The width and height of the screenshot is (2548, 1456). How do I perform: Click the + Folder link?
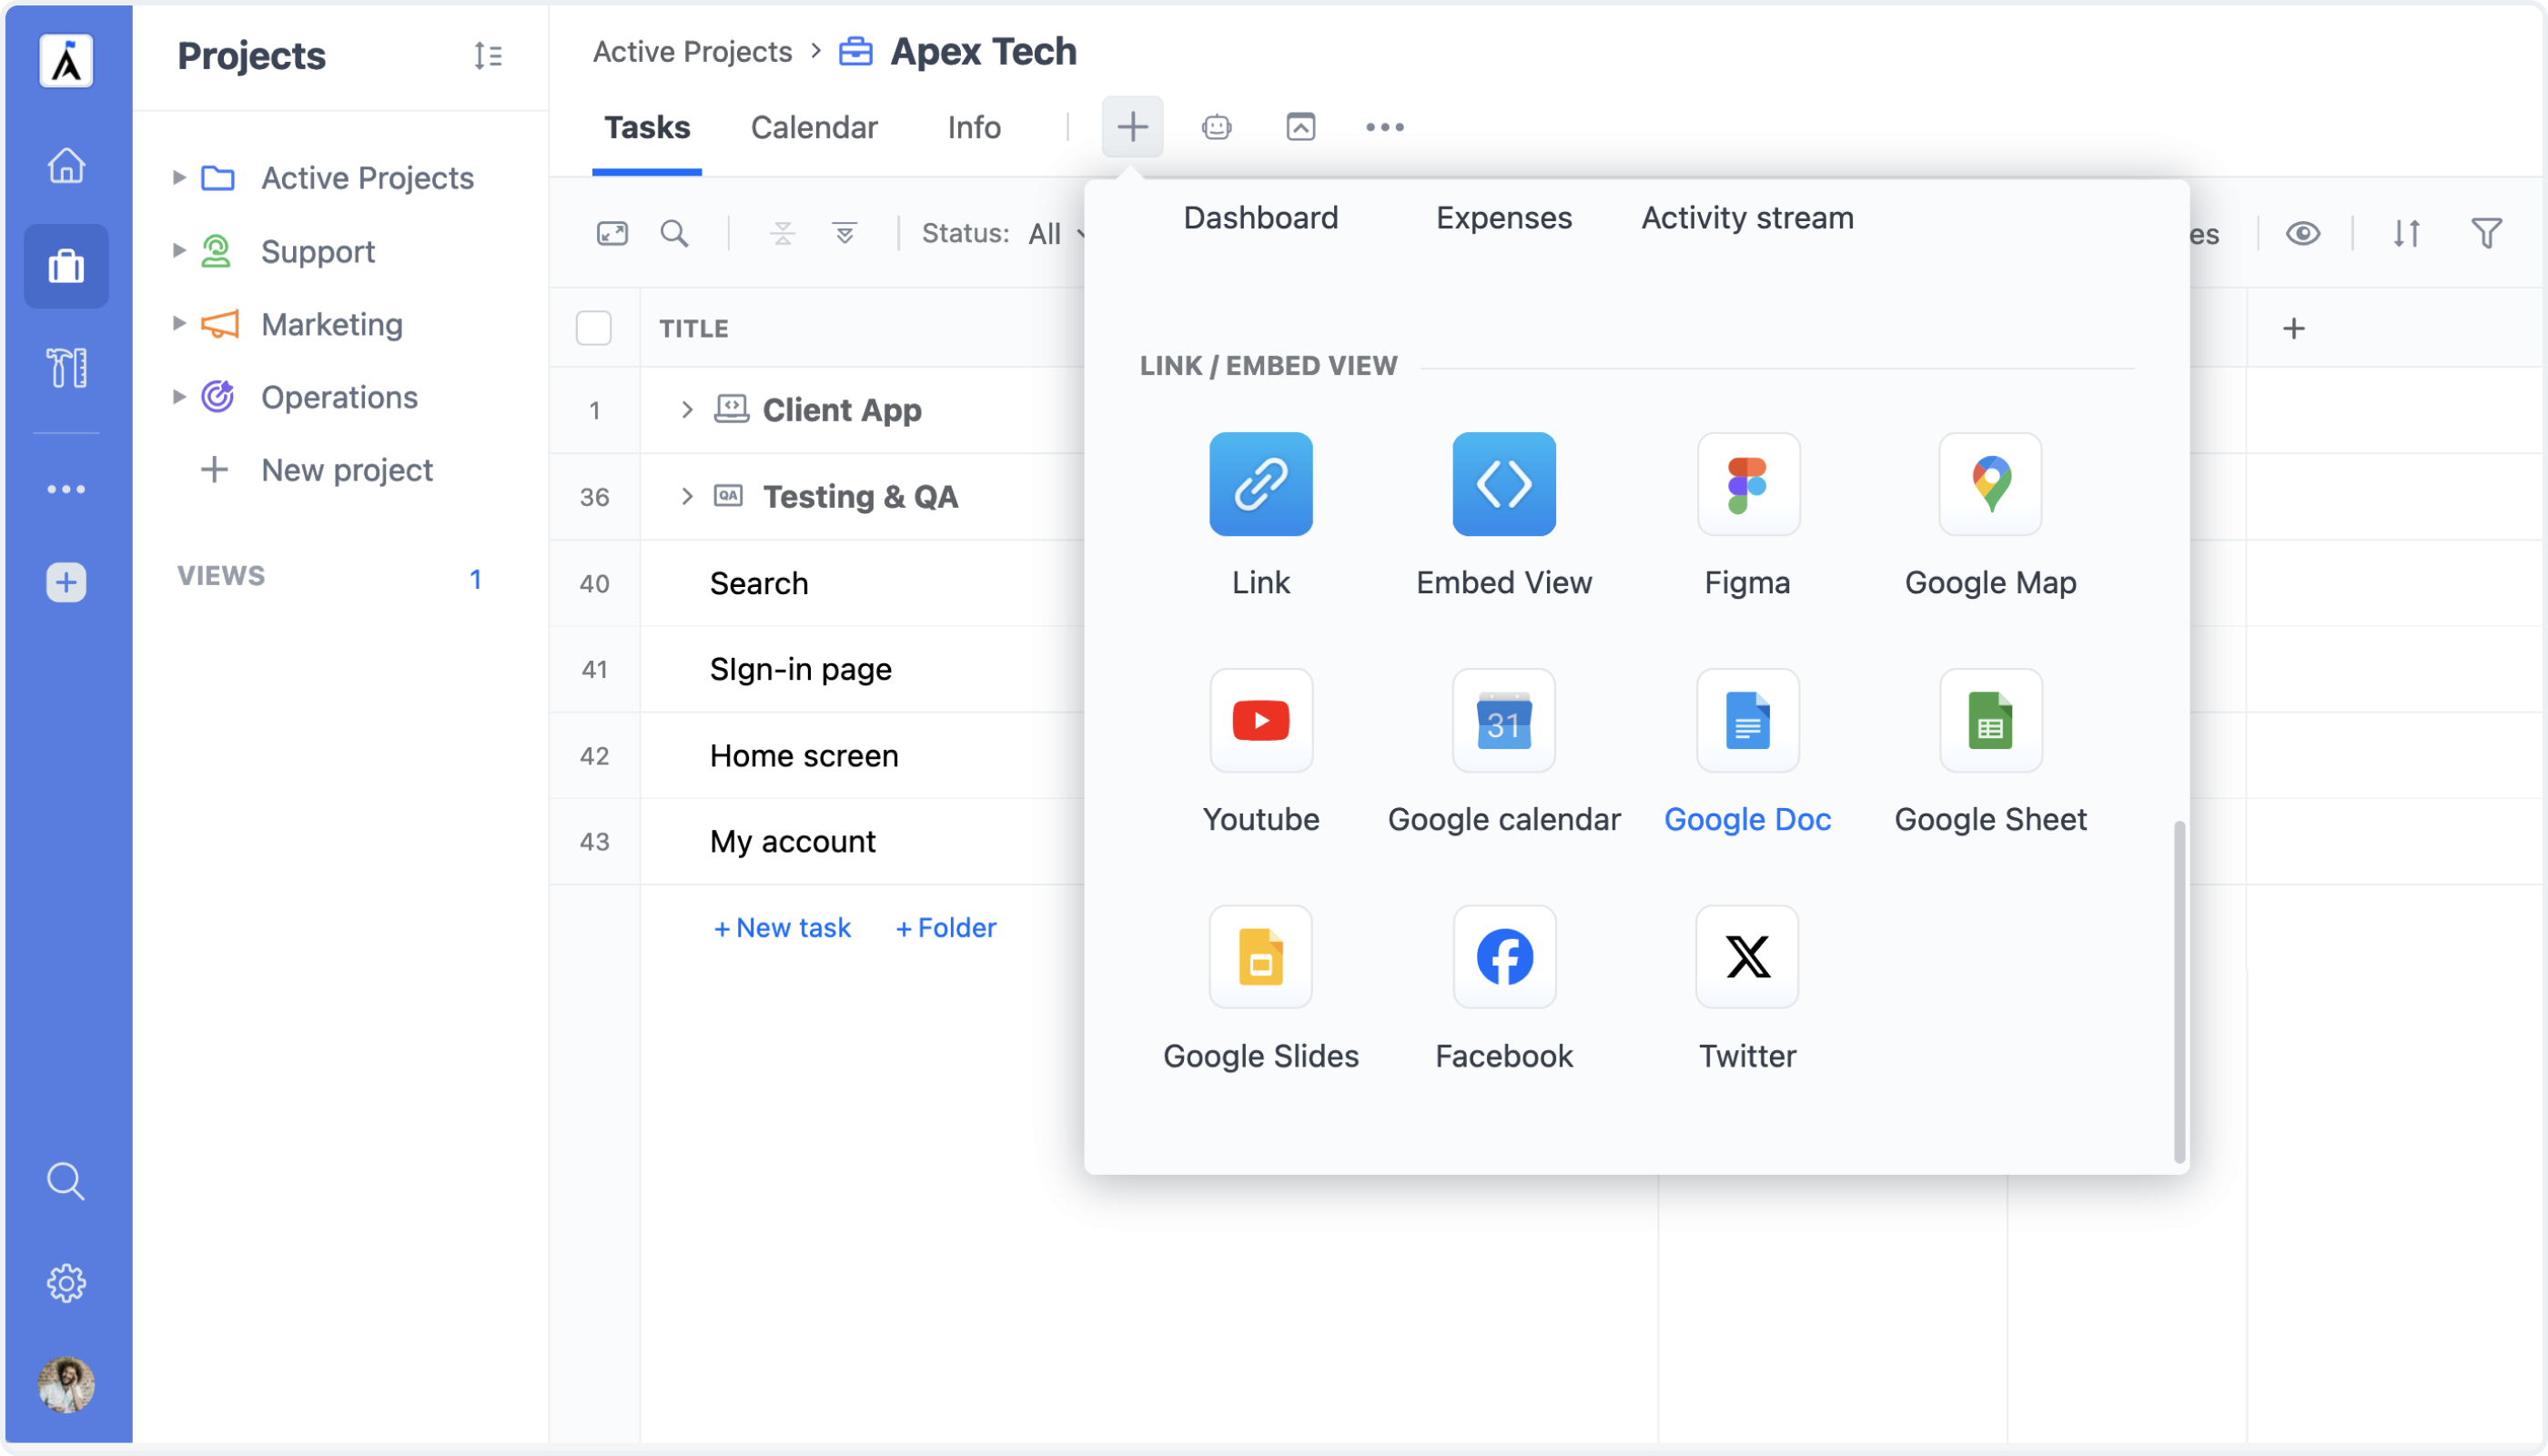click(x=946, y=928)
